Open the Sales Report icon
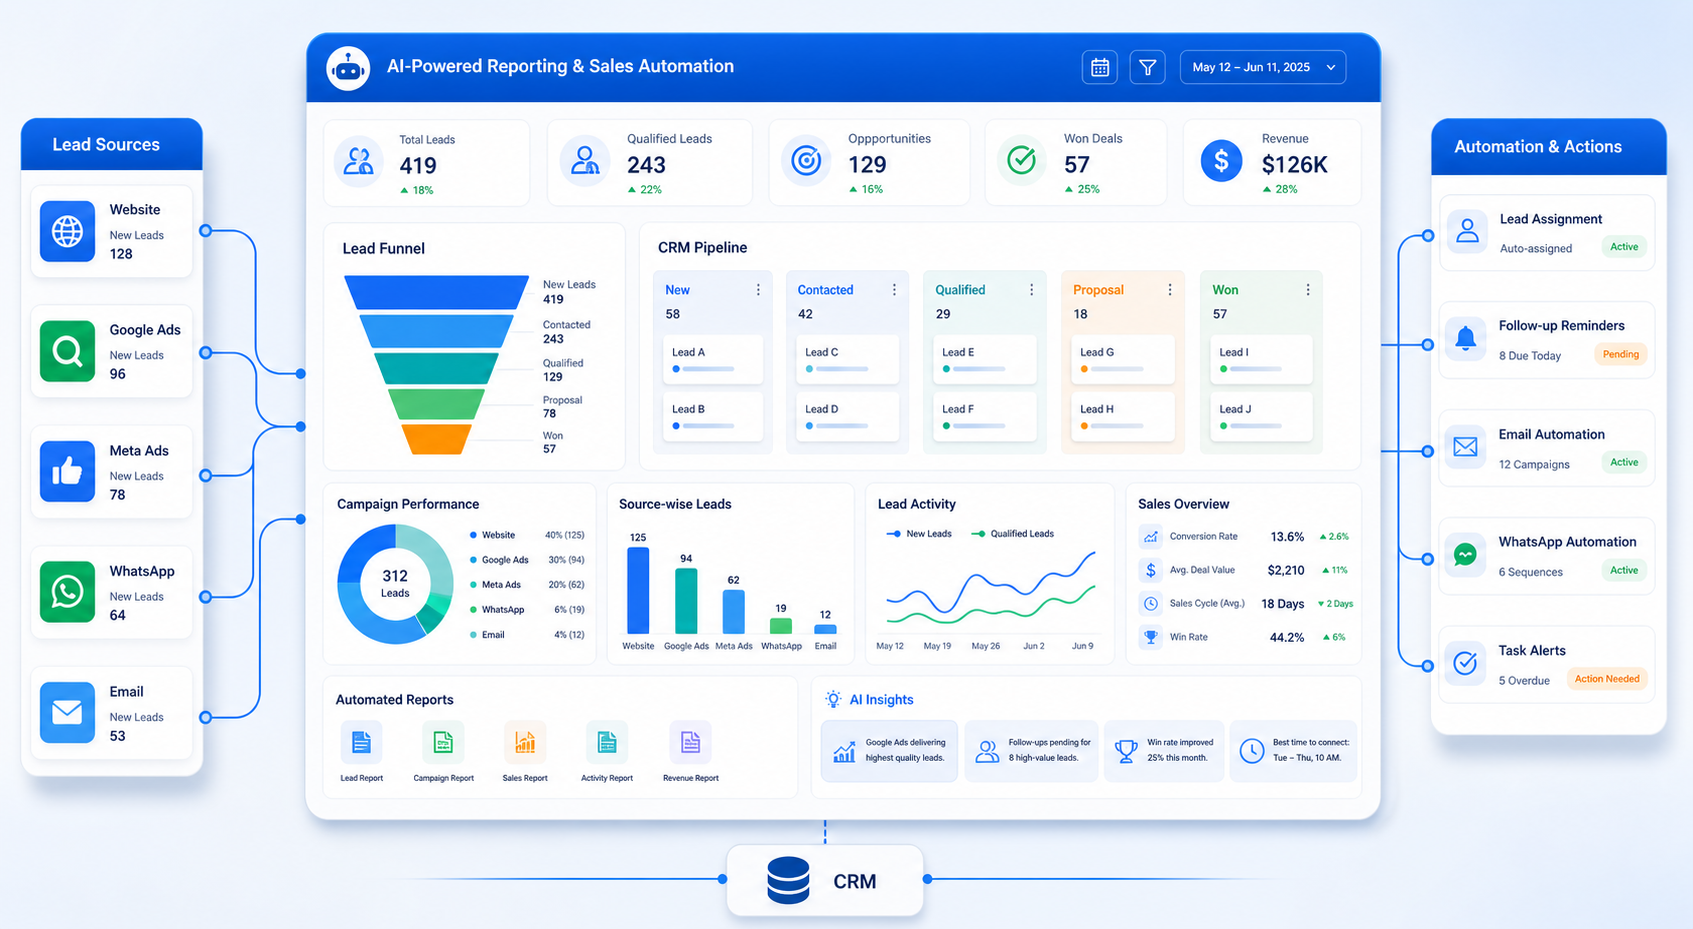The width and height of the screenshot is (1693, 929). pyautogui.click(x=525, y=743)
